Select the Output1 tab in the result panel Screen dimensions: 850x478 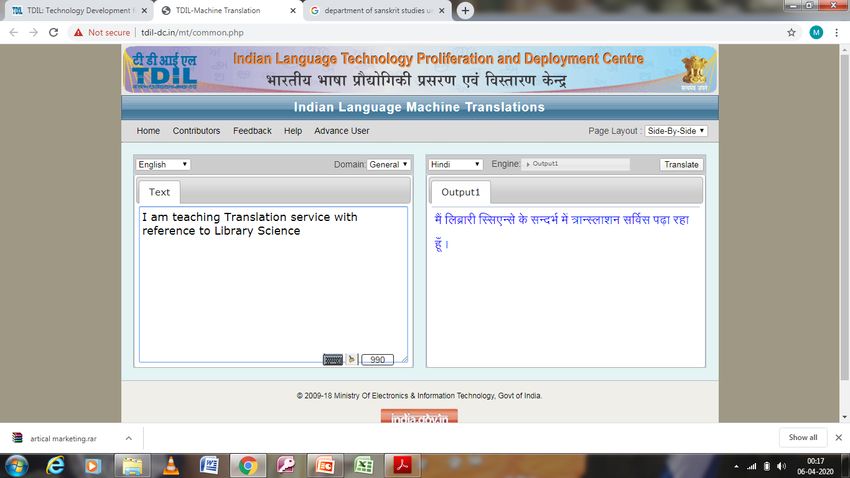[x=460, y=192]
